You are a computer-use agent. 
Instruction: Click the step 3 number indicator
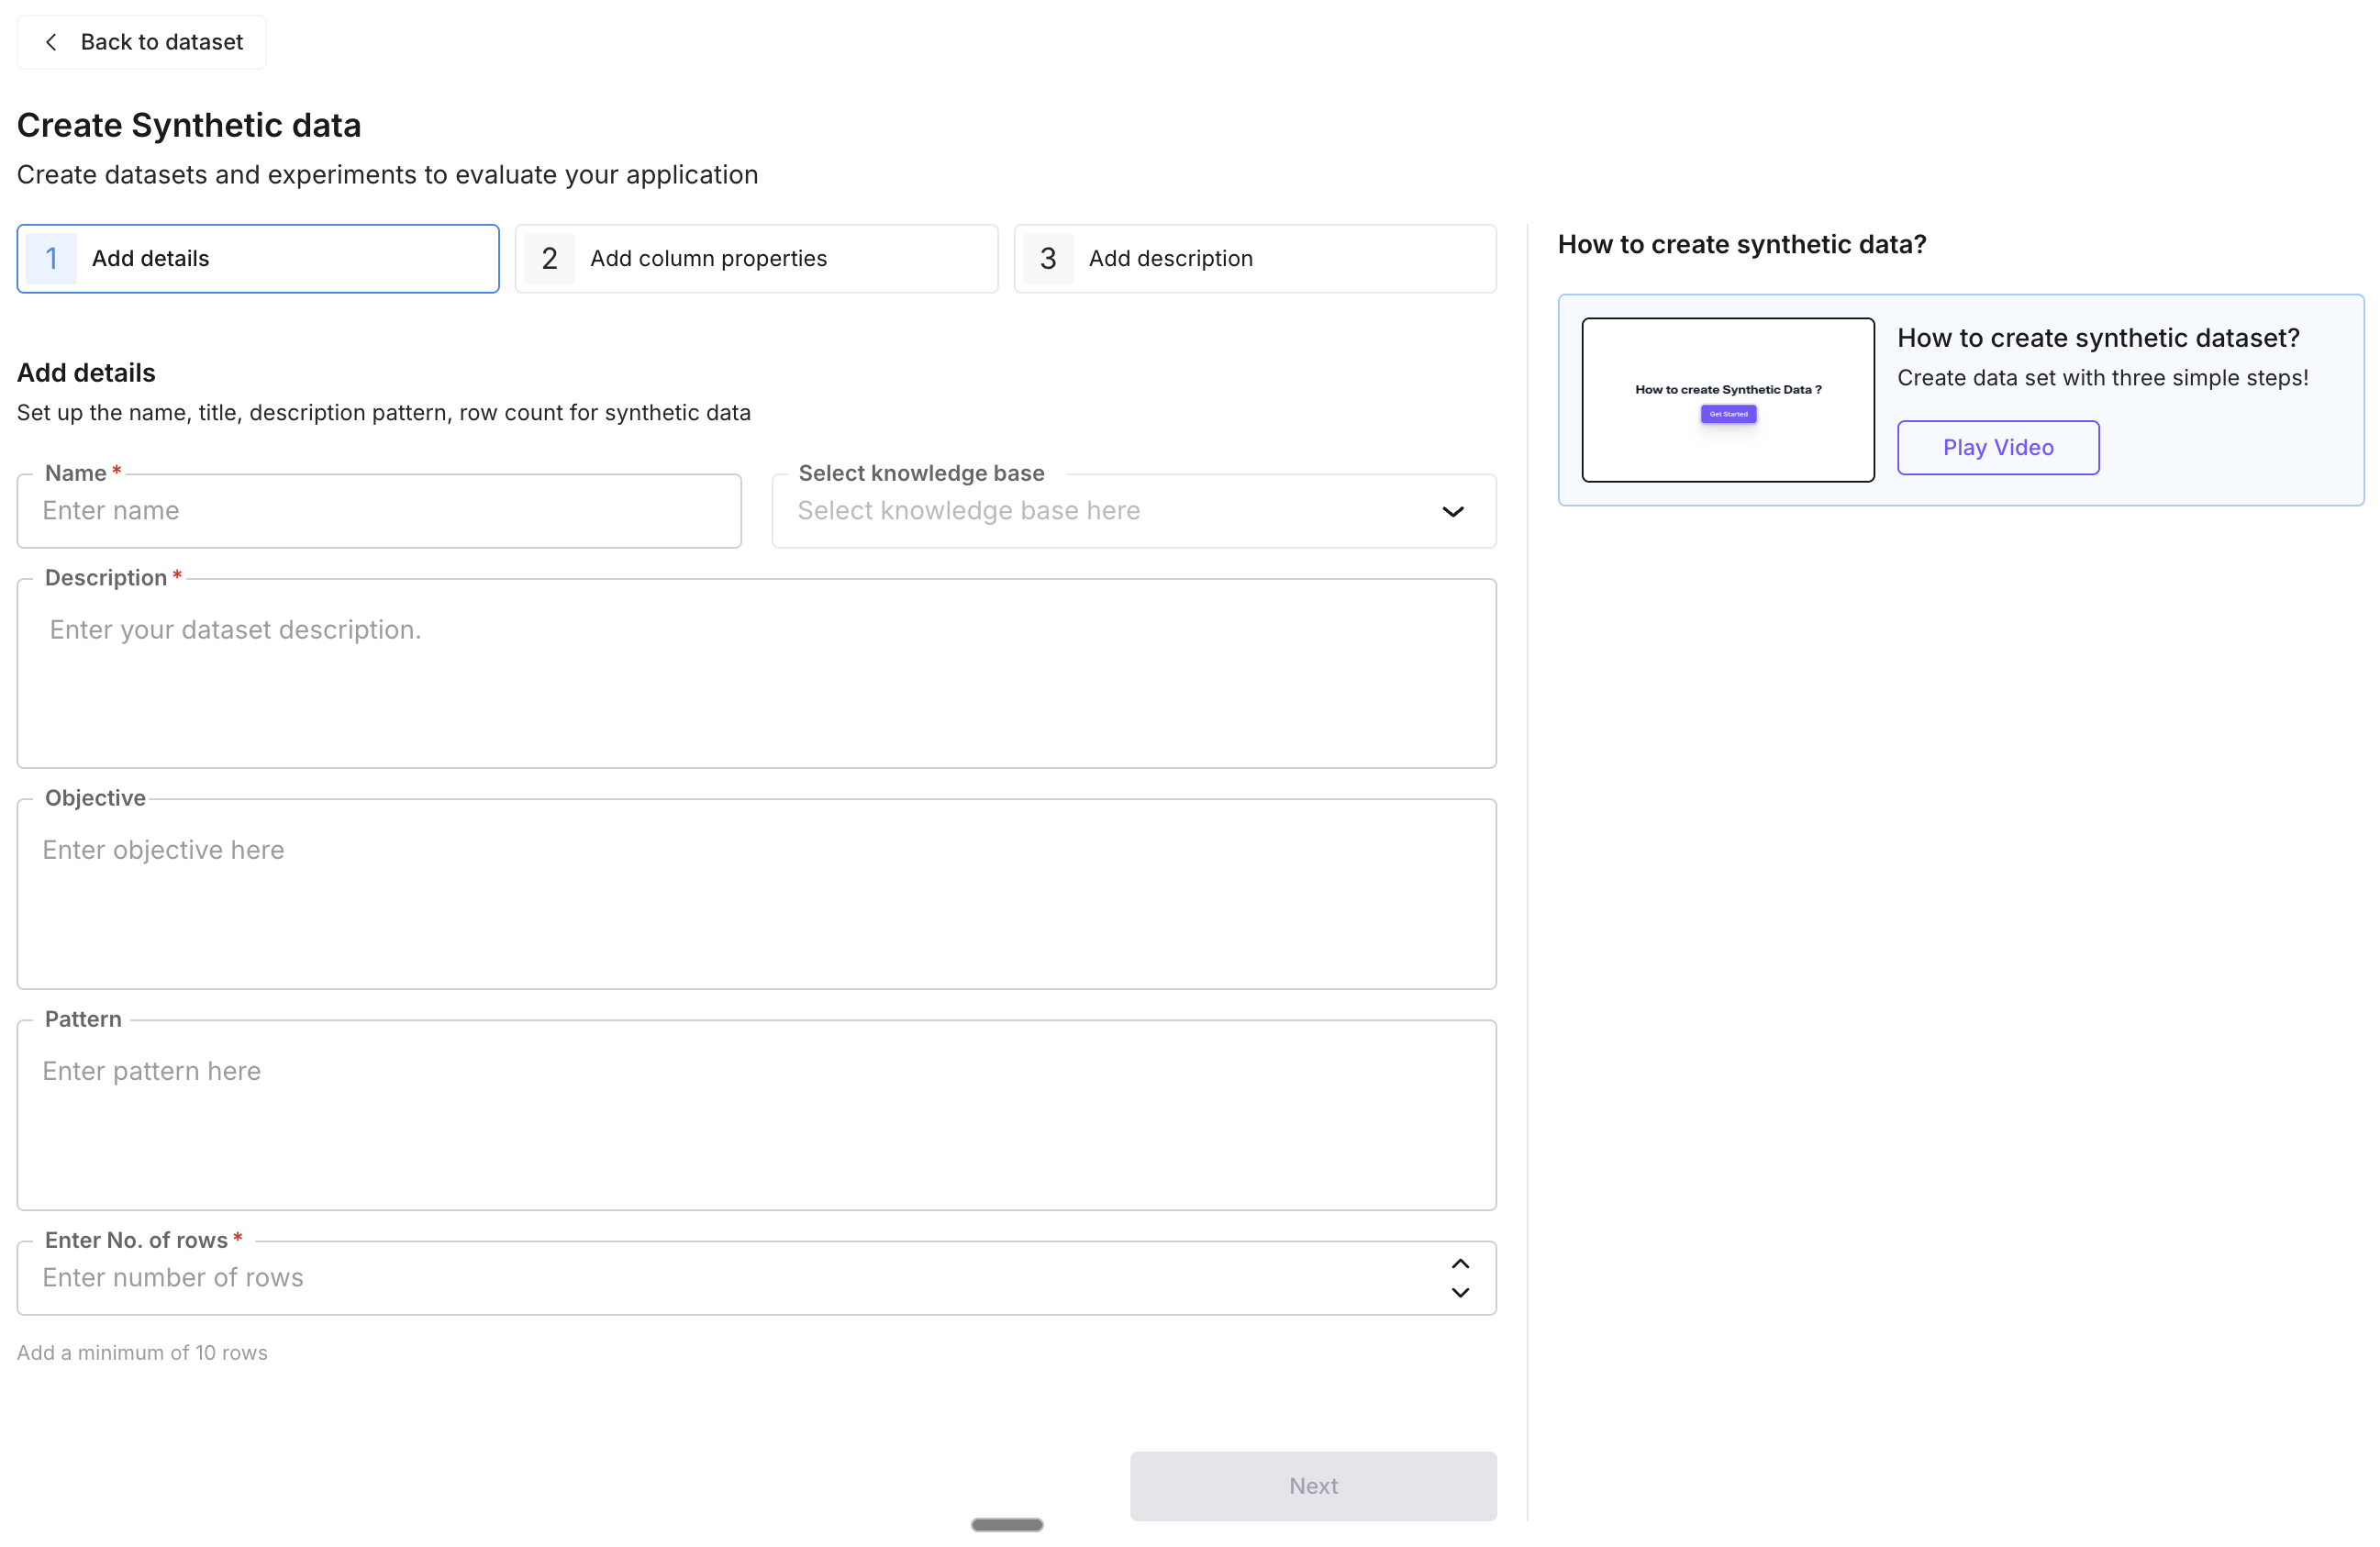pos(1047,258)
